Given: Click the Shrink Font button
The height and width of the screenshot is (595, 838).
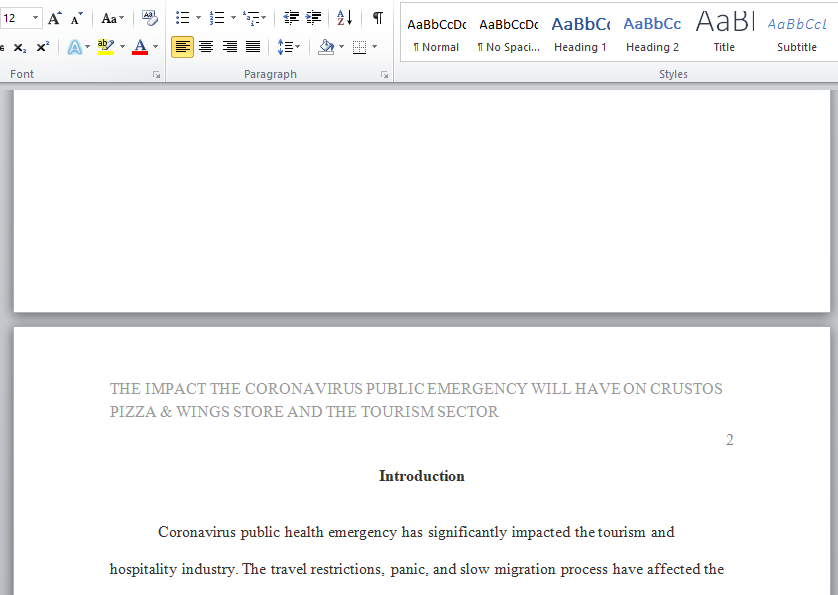Looking at the screenshot, I should coord(77,19).
